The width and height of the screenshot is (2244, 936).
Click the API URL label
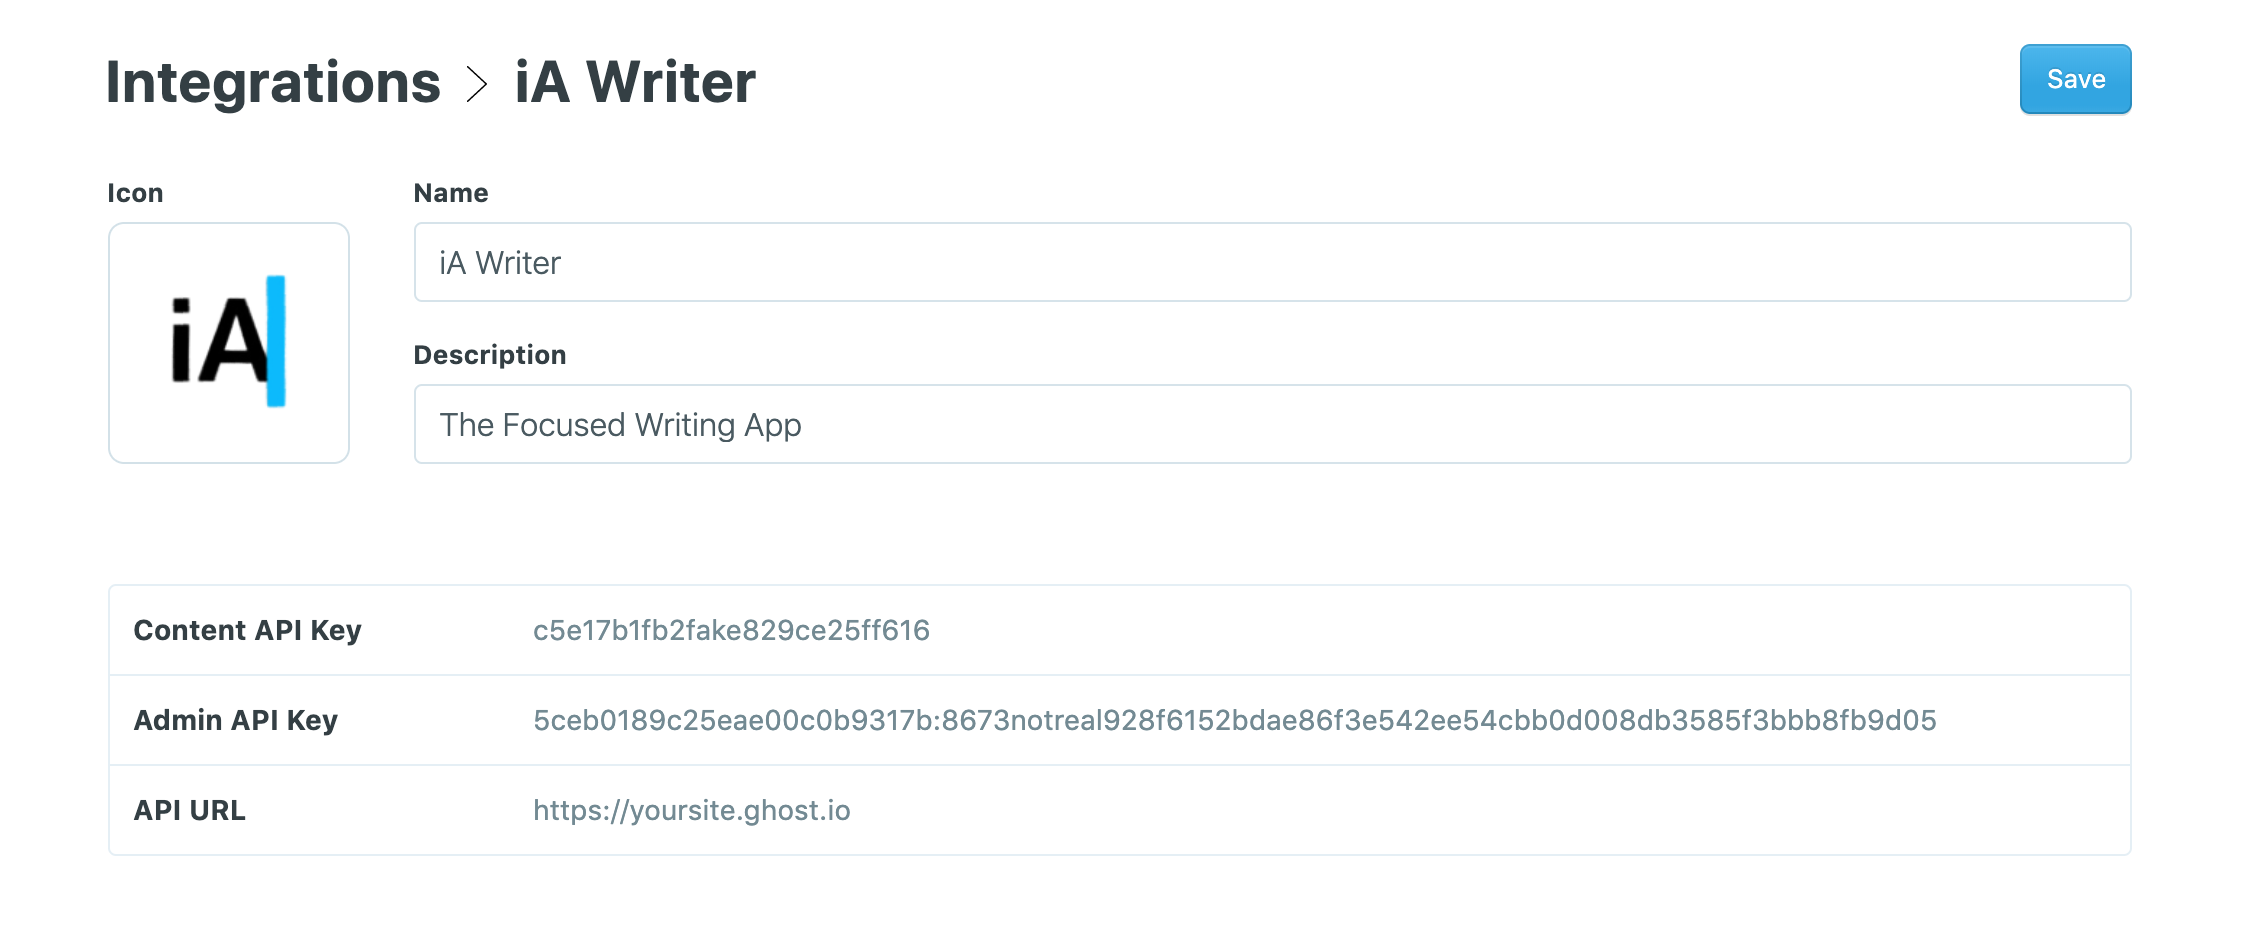(189, 810)
